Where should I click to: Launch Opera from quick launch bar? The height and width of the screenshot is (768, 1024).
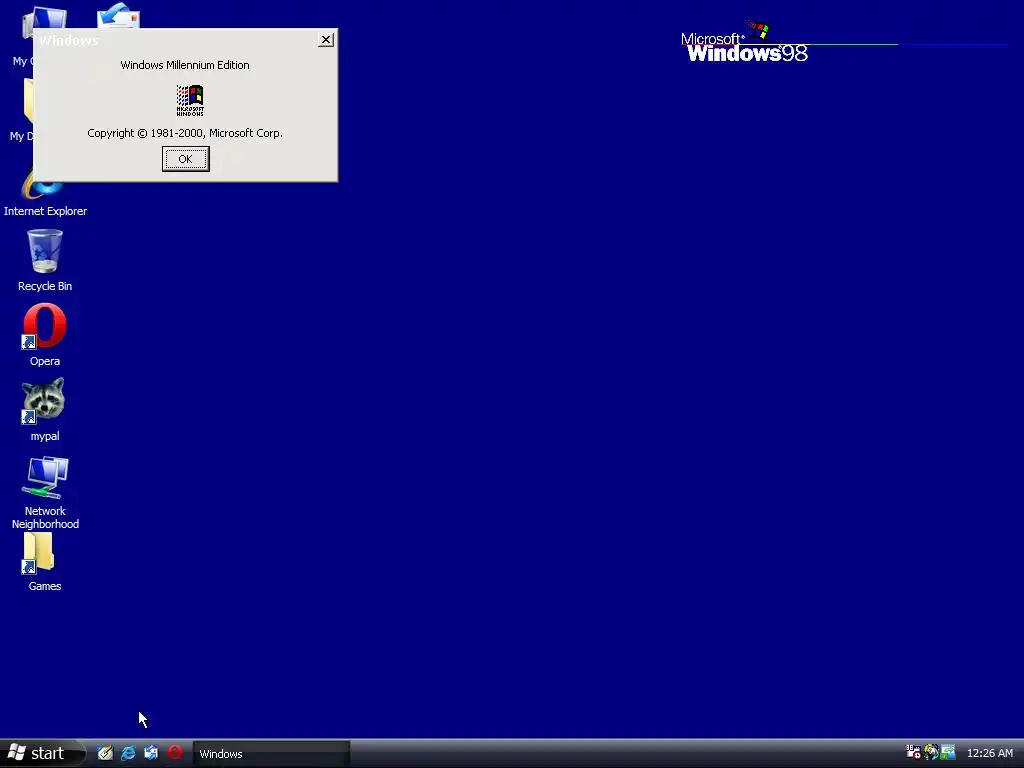[174, 752]
